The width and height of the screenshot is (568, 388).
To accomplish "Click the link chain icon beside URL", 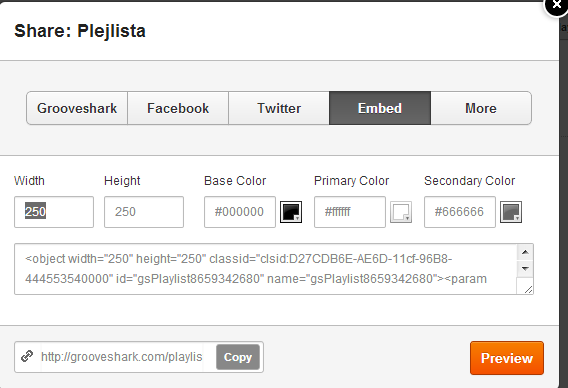I will click(27, 356).
